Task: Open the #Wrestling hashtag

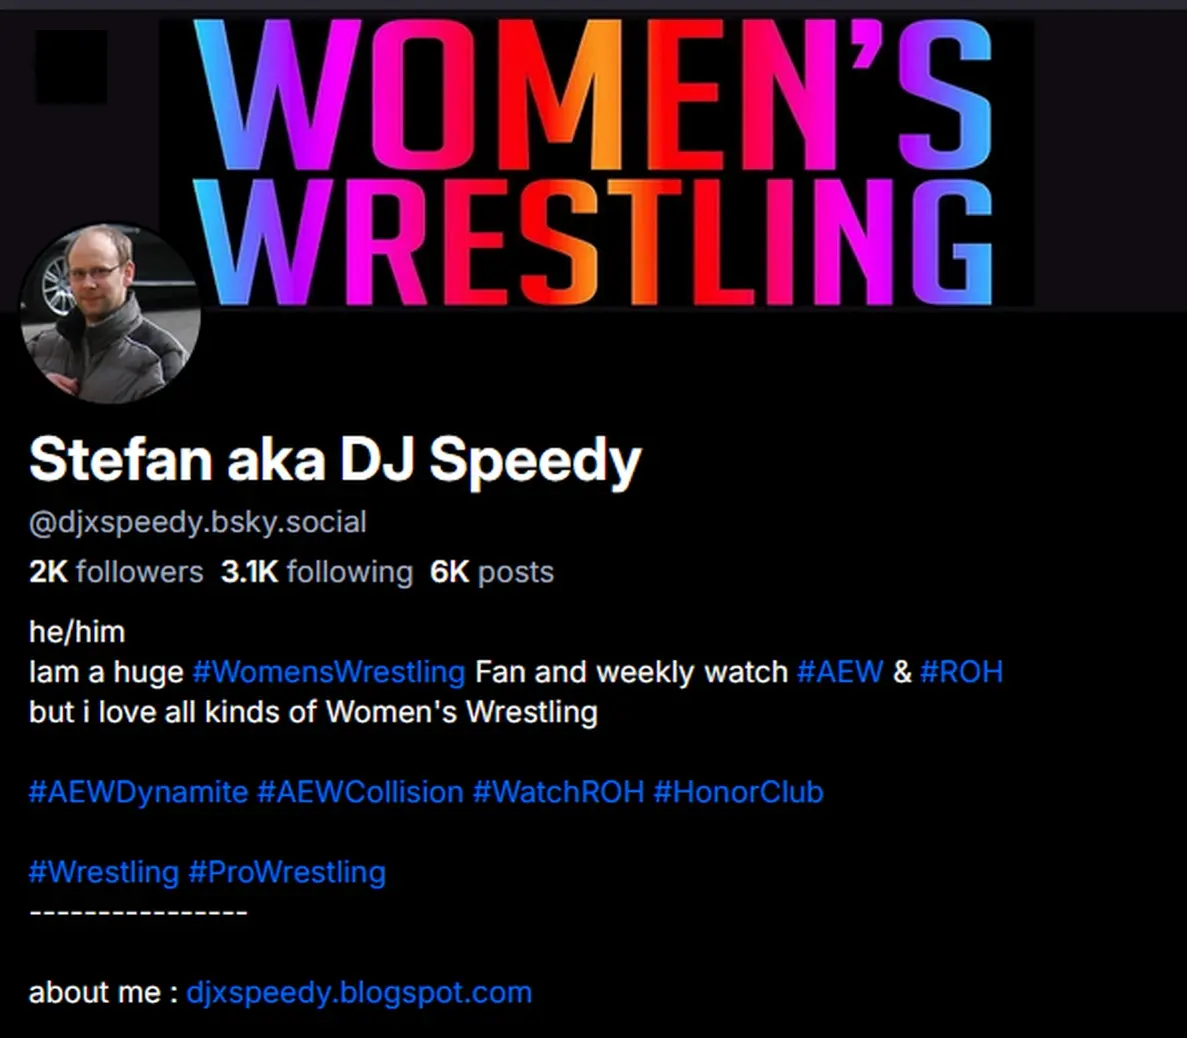Action: pyautogui.click(x=104, y=873)
